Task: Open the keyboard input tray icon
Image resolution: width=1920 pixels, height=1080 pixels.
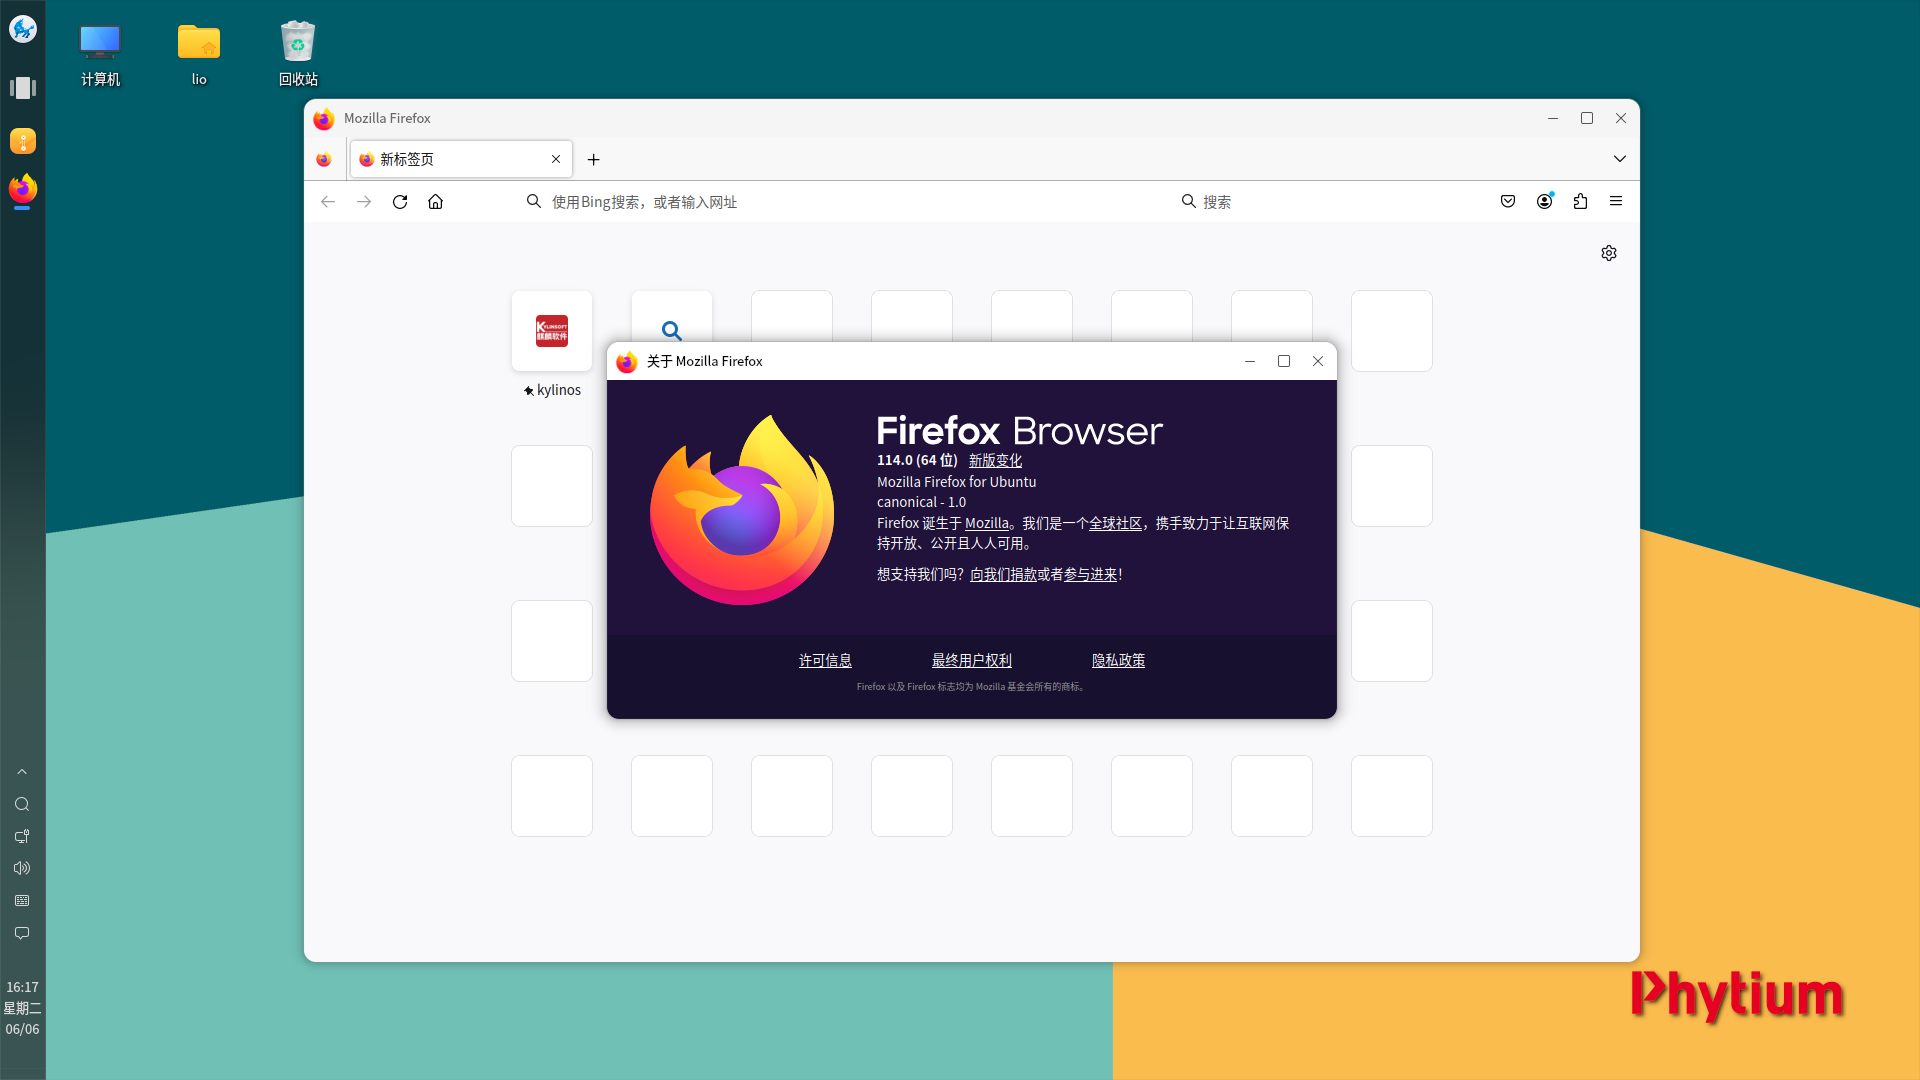Action: (x=22, y=901)
